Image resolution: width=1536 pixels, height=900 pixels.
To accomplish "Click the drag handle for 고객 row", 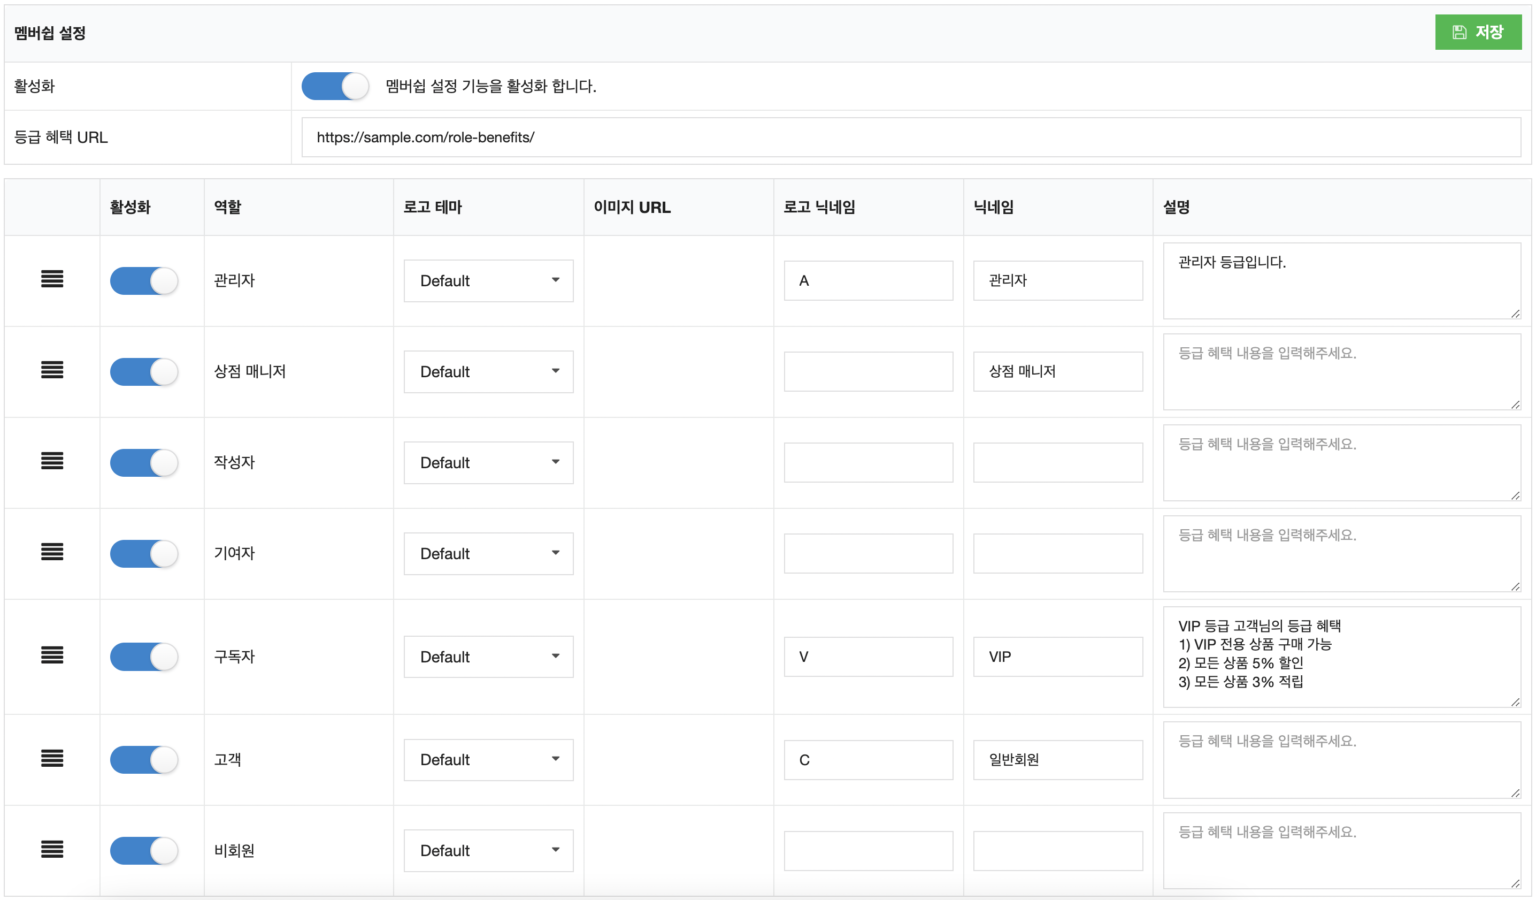I will (x=52, y=759).
